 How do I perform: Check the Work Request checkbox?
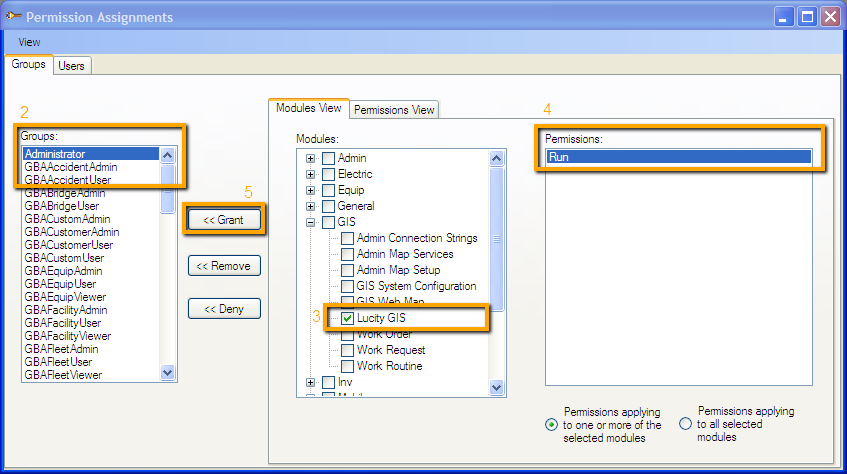[x=347, y=350]
